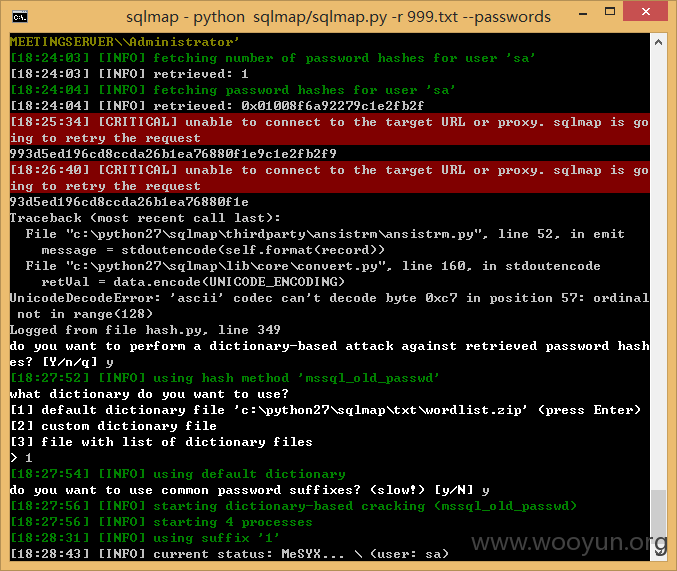
Task: Click the 'message = stdoutencode(self.format(record))' line
Action: point(213,250)
